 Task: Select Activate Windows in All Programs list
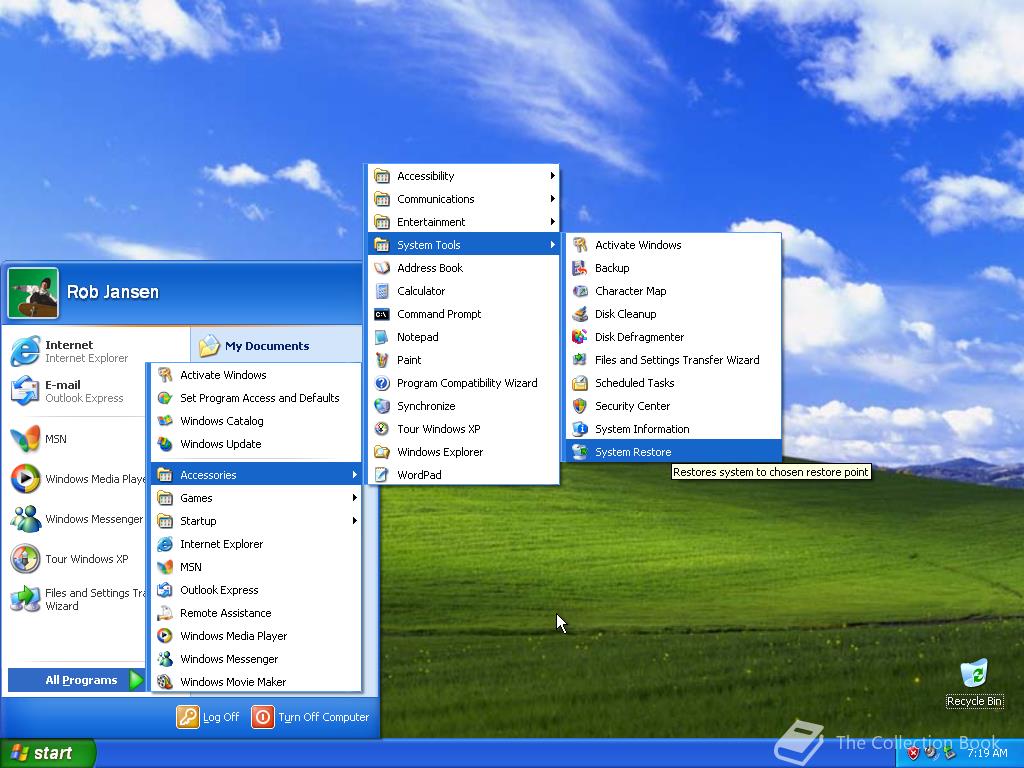[256, 375]
